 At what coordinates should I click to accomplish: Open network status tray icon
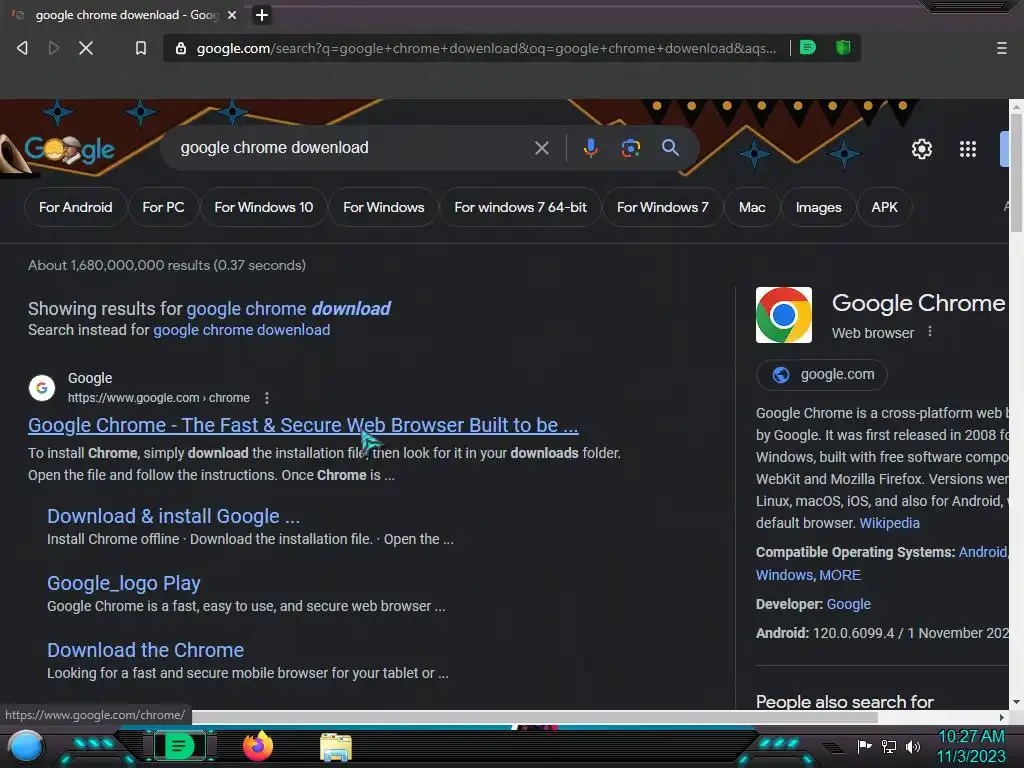(x=889, y=746)
